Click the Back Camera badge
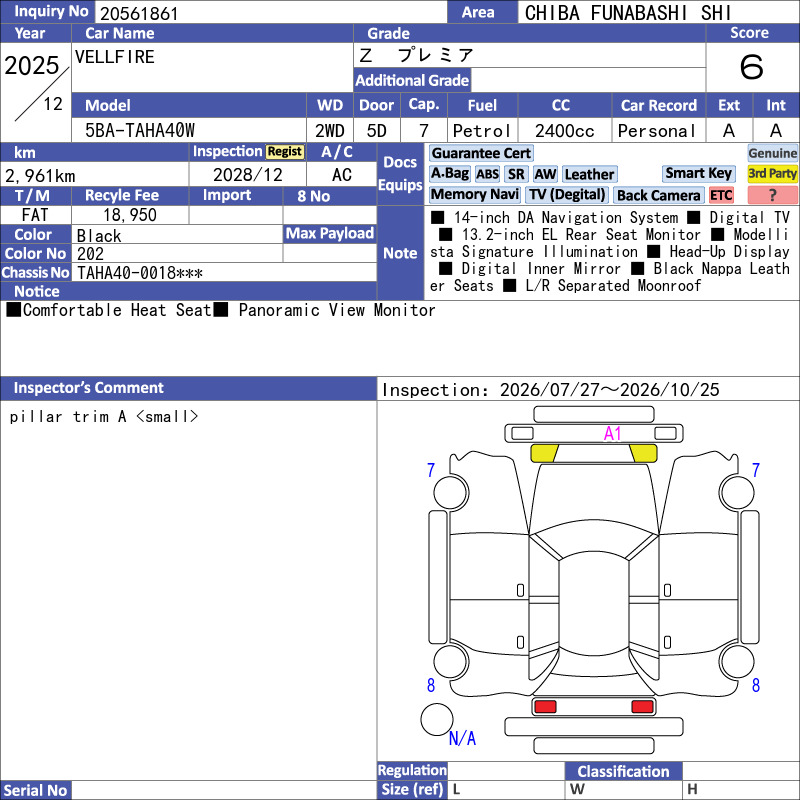800x800 pixels. (659, 195)
